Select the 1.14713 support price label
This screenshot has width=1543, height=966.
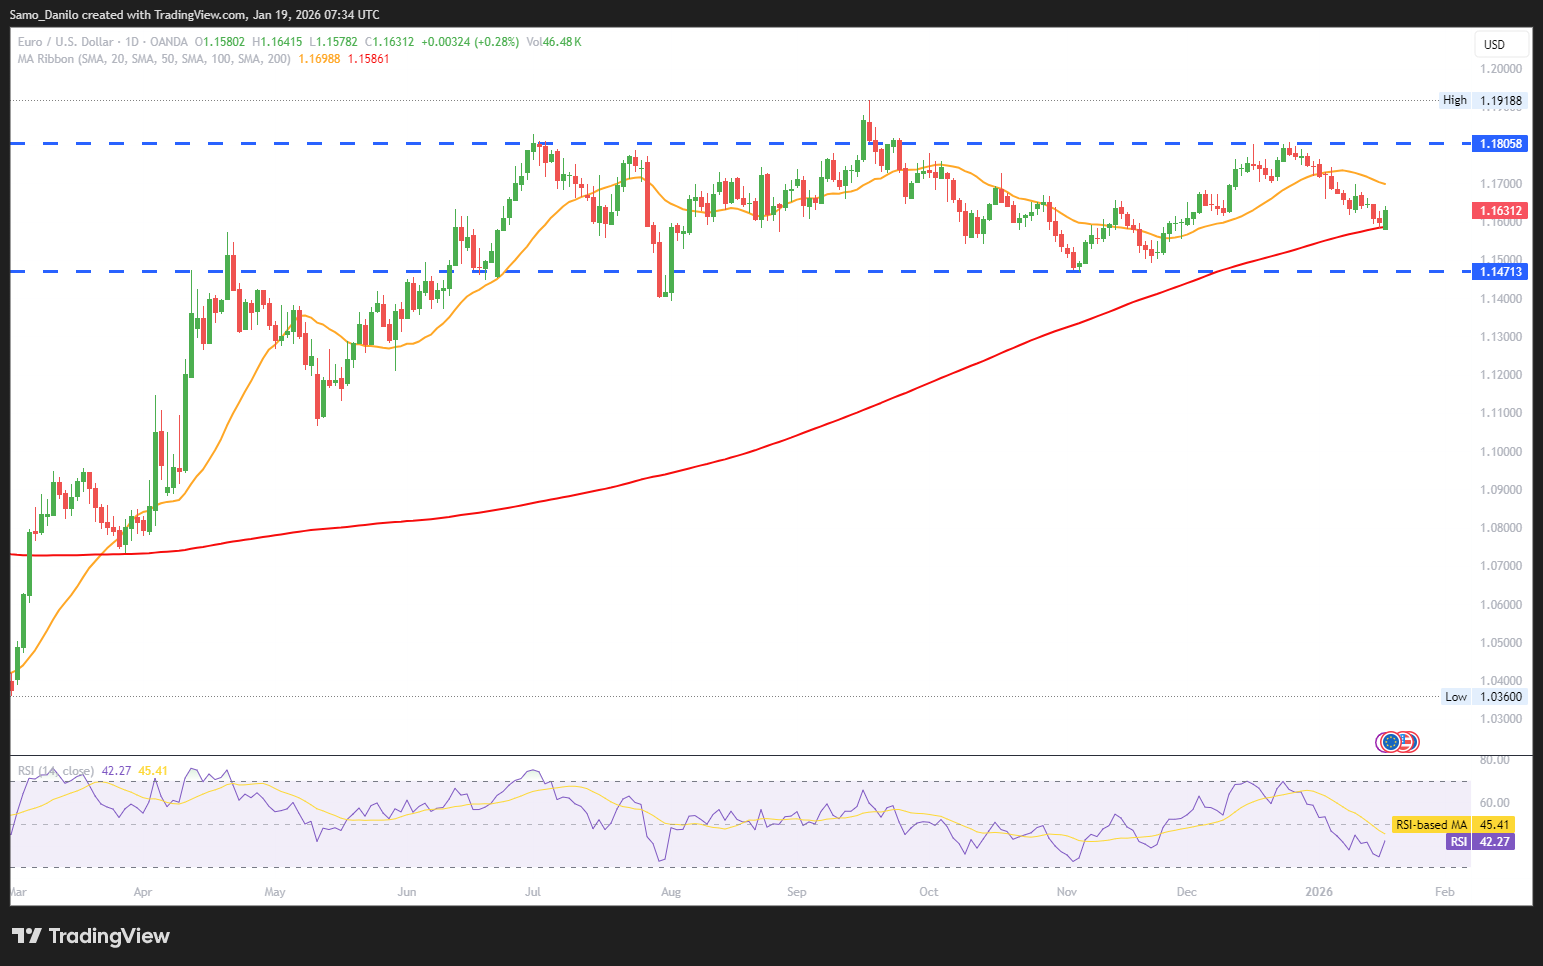coord(1500,272)
